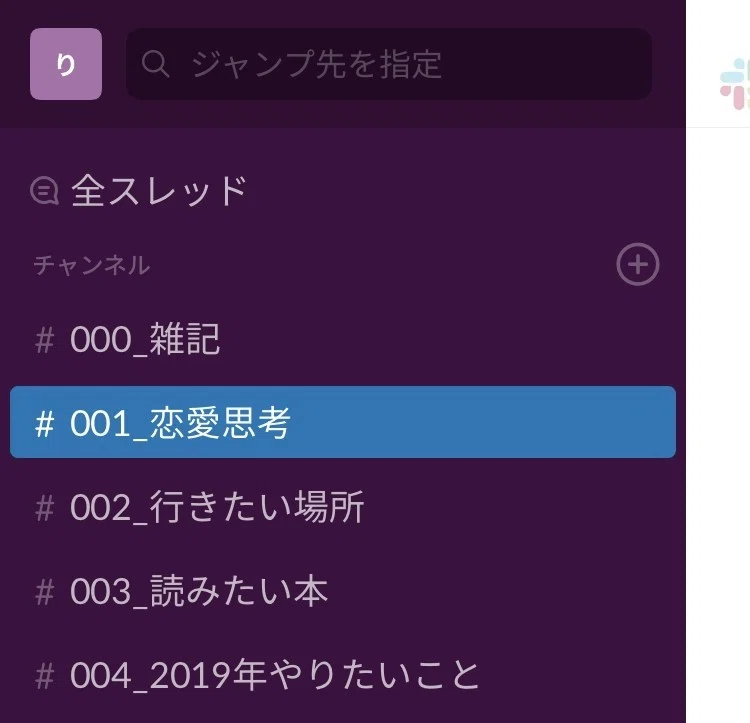Switch to the 003_読みたい本 channel
This screenshot has height=723, width=750.
[343, 591]
